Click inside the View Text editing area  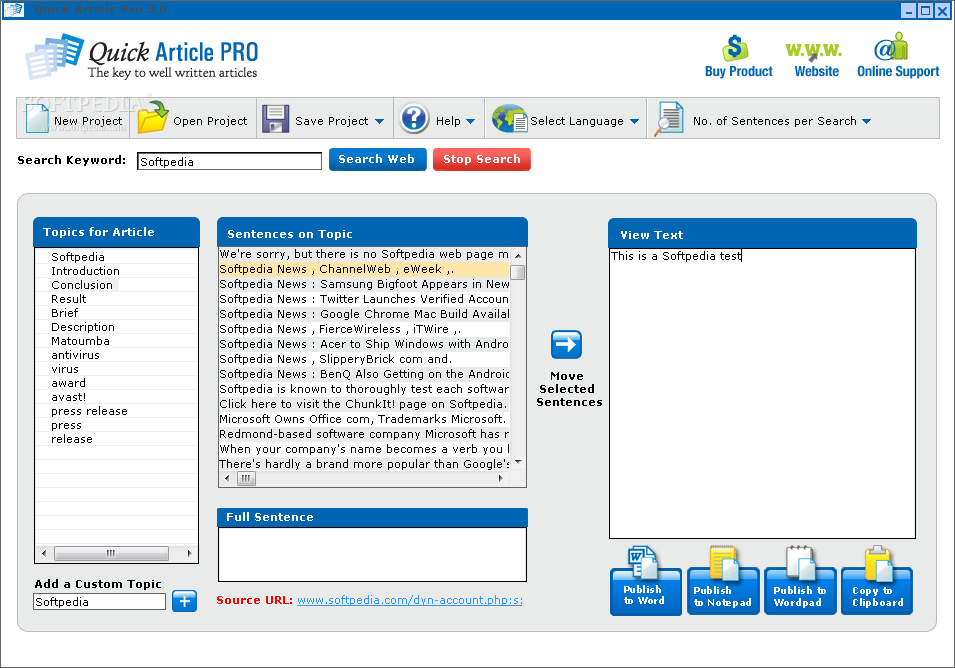[x=762, y=393]
